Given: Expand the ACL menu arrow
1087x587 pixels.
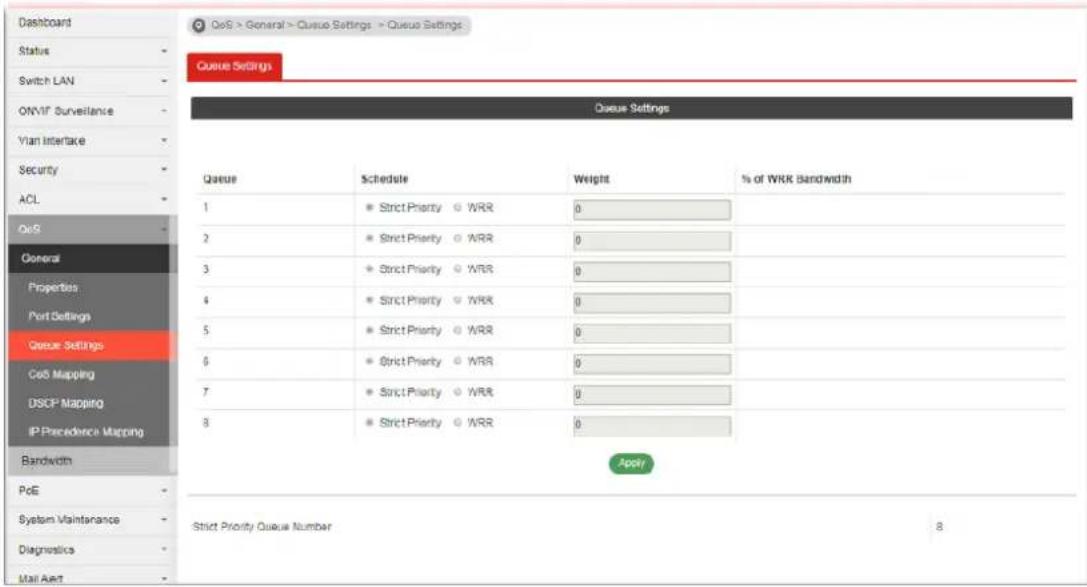Looking at the screenshot, I should click(x=164, y=200).
